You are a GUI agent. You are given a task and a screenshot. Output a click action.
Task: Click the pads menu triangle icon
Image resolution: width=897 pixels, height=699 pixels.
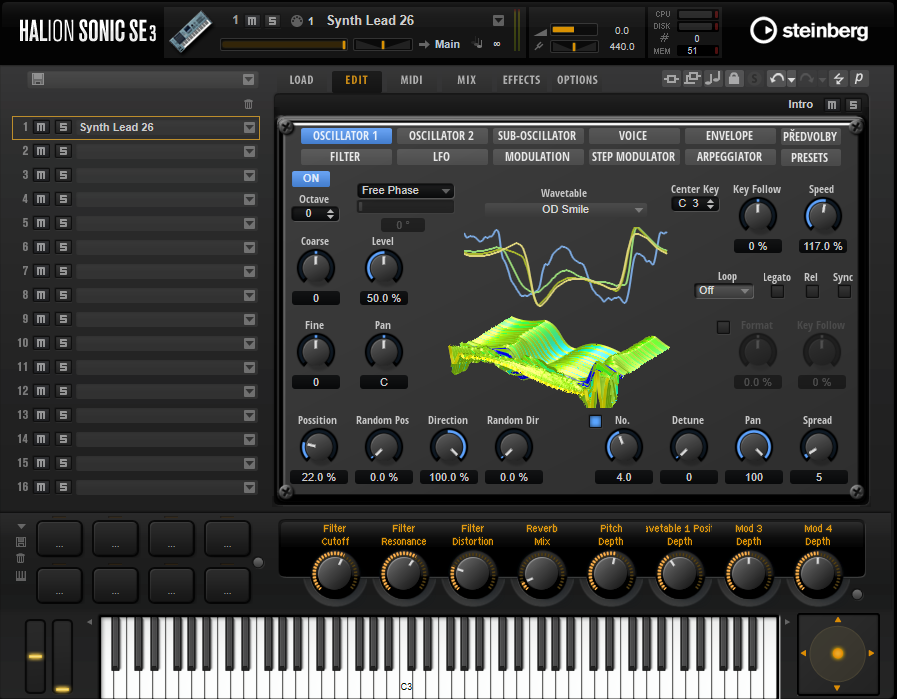pyautogui.click(x=21, y=526)
